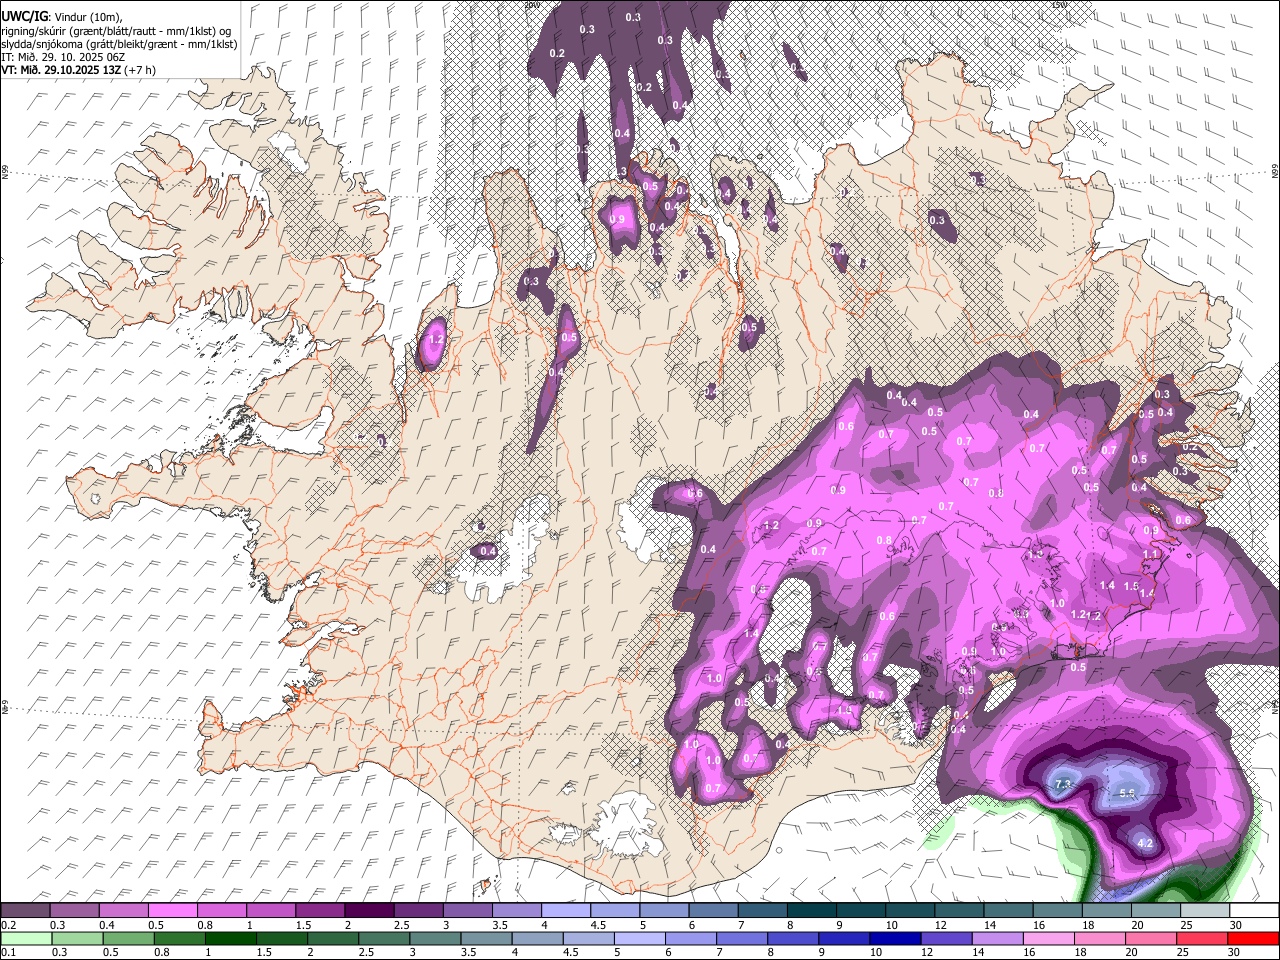Click the 4.2 precipitation value on the map

pos(1147,844)
